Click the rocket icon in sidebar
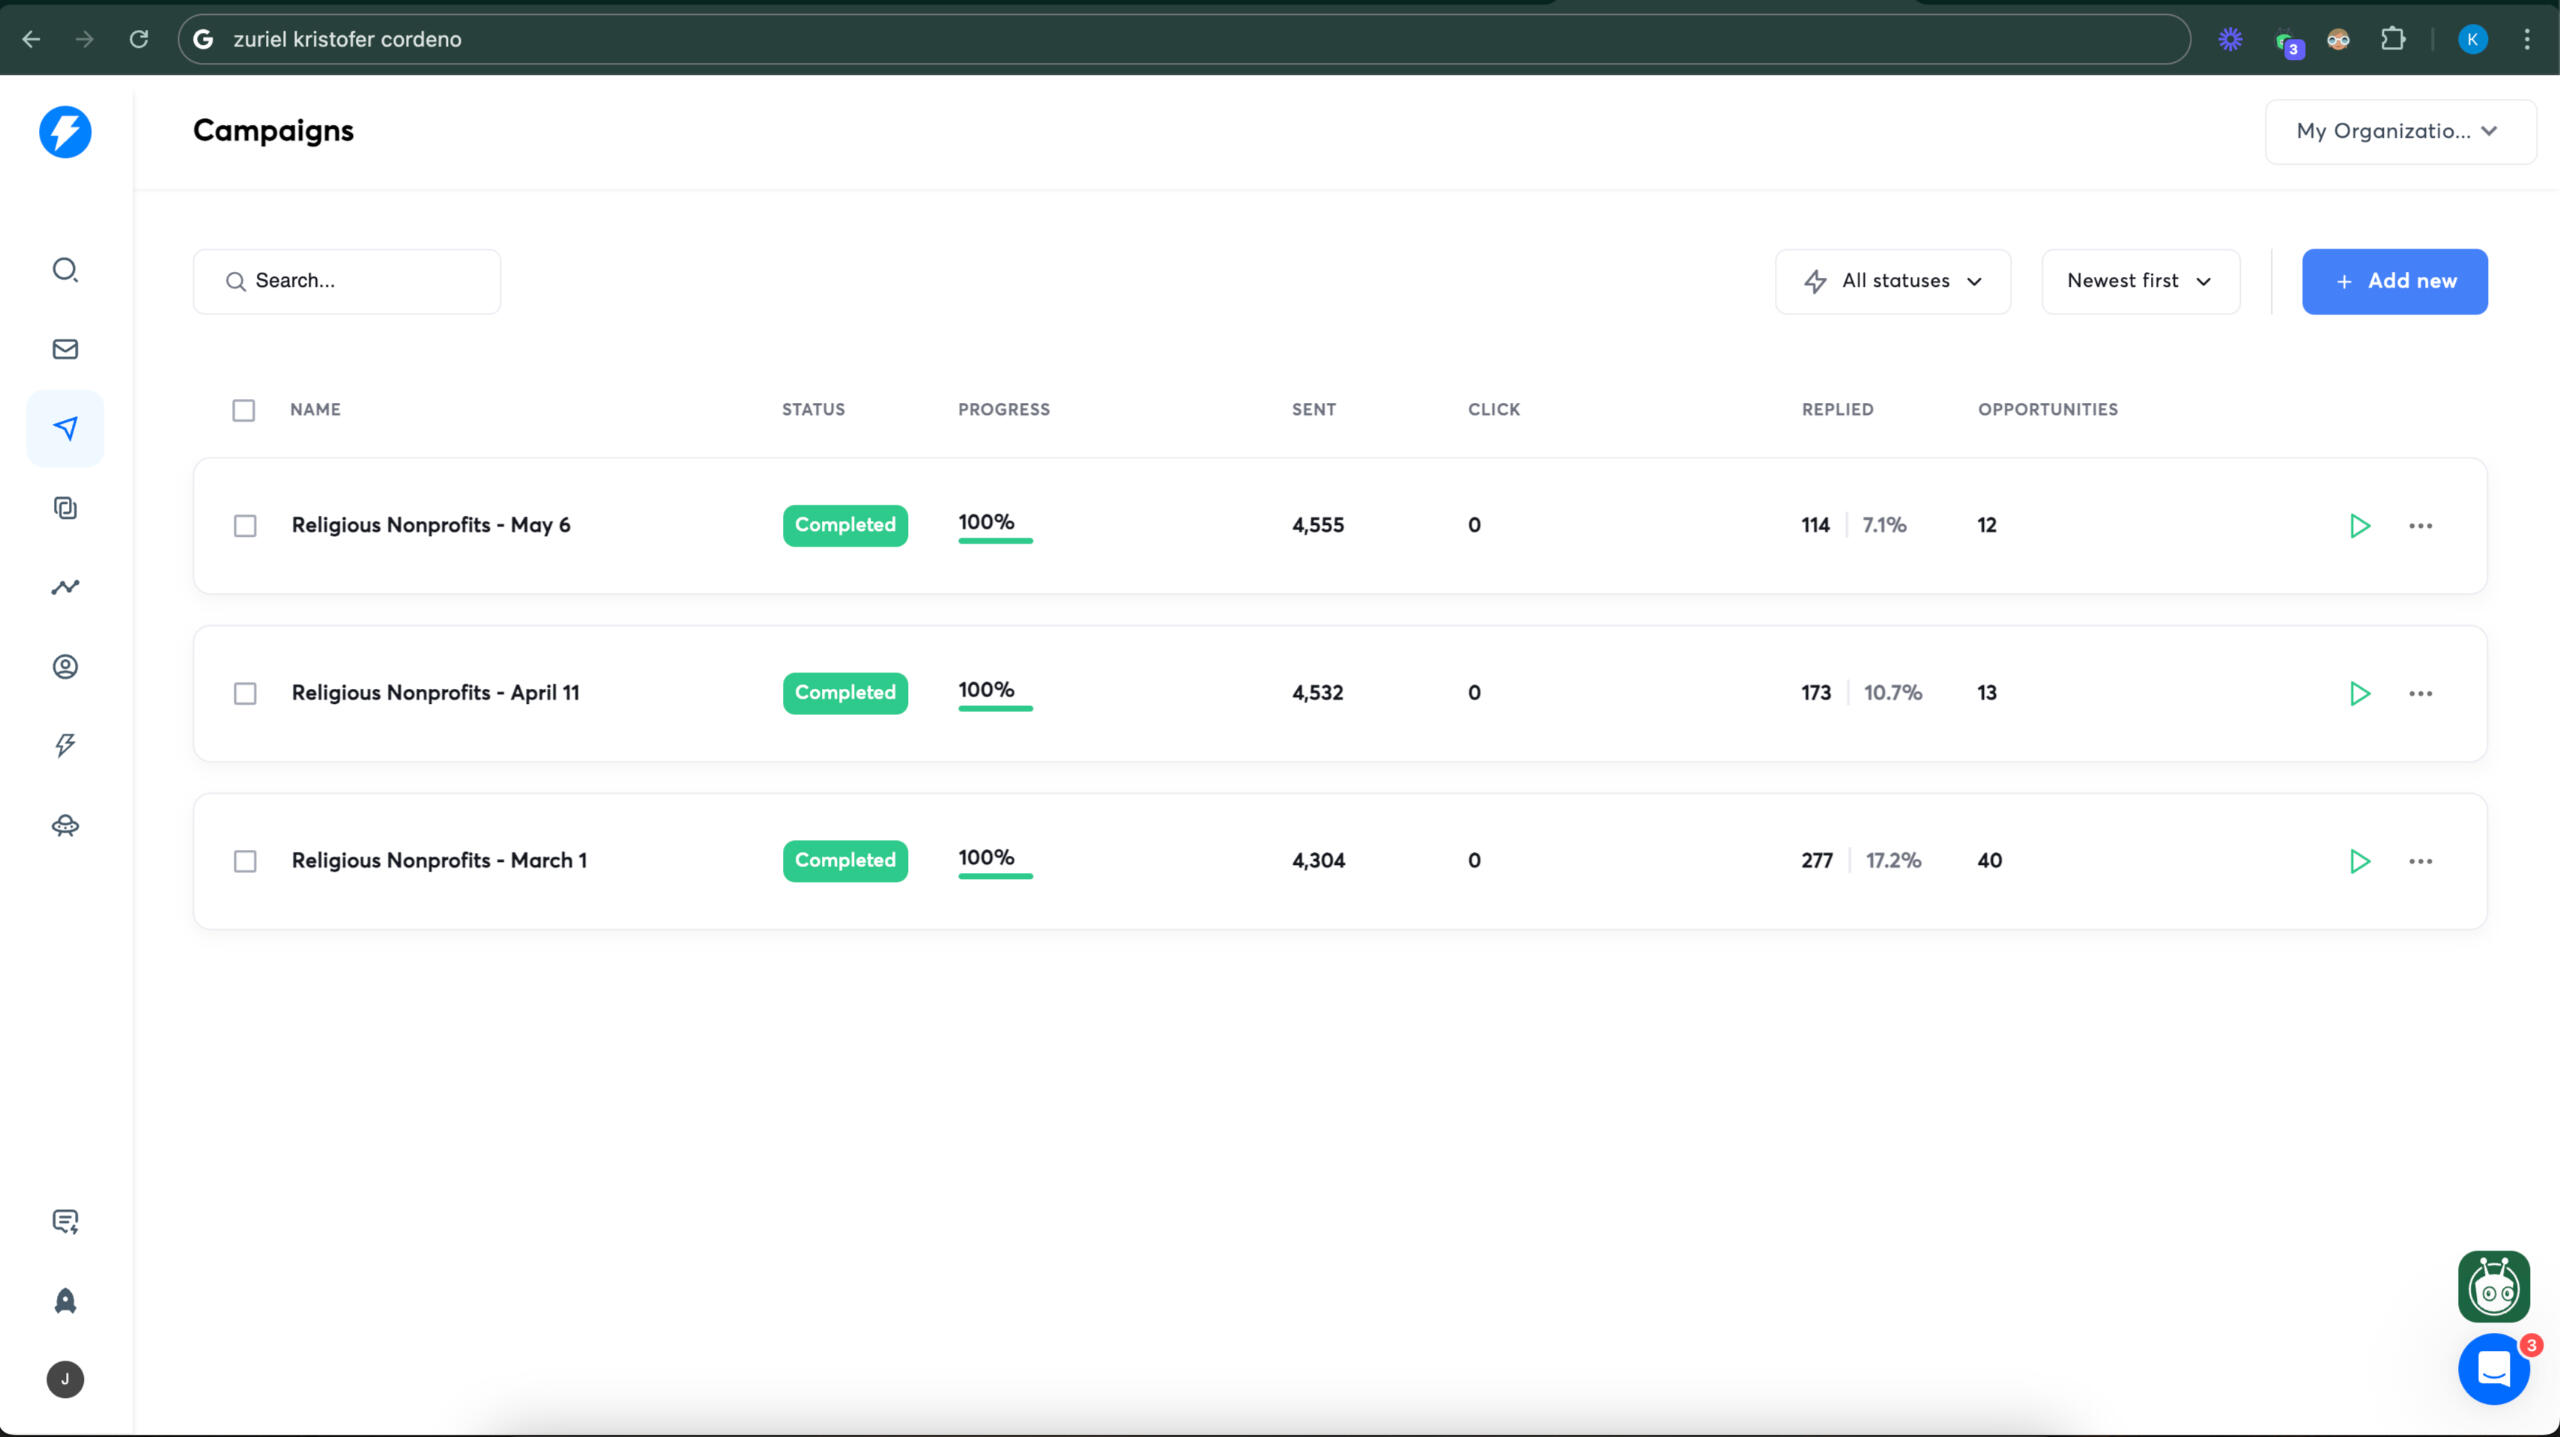Screen dimensions: 2560x1437 click(65, 1300)
